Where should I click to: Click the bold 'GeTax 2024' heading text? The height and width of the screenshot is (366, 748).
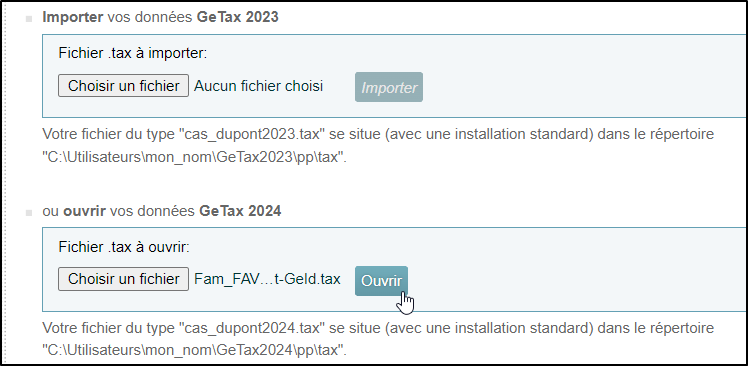(240, 211)
